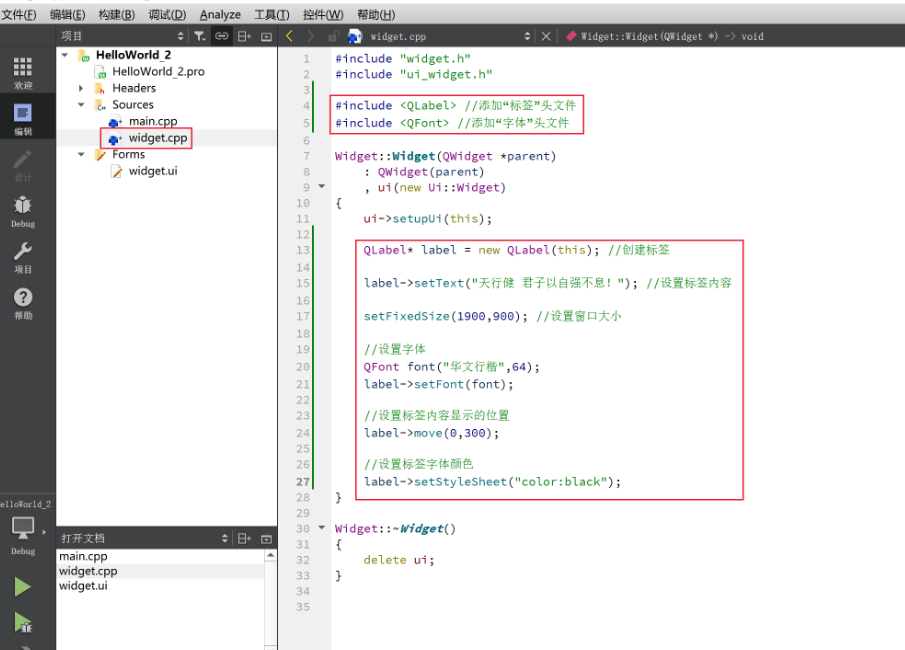
Task: Fold the constructor at line 9
Action: tap(322, 186)
